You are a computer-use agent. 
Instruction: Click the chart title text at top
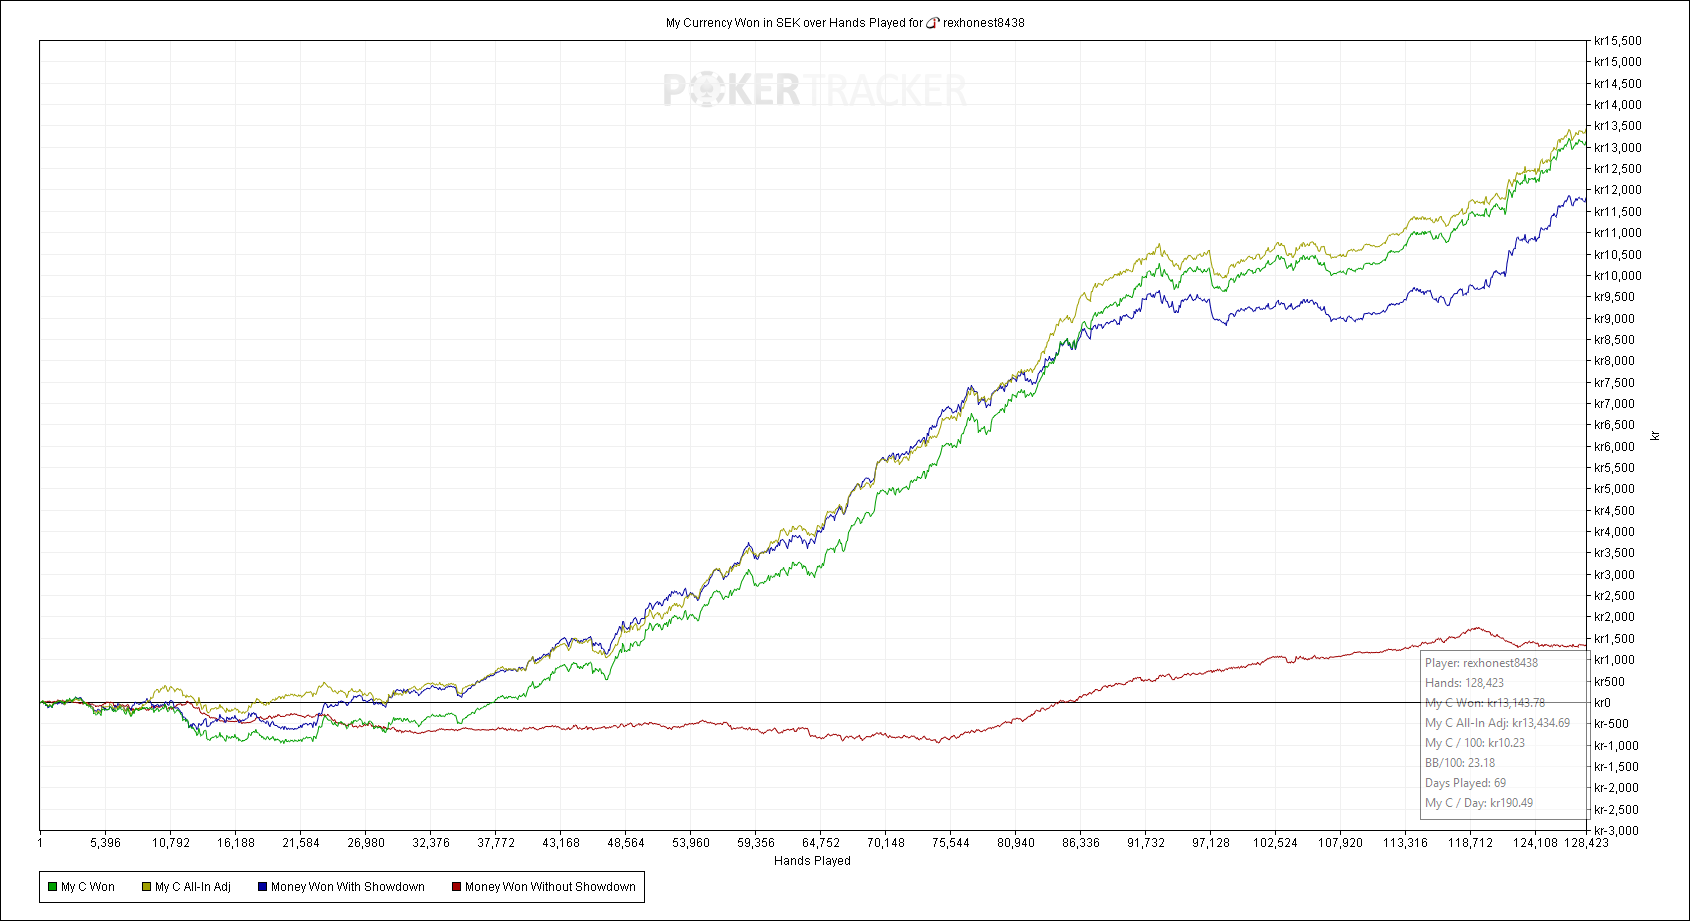(794, 23)
